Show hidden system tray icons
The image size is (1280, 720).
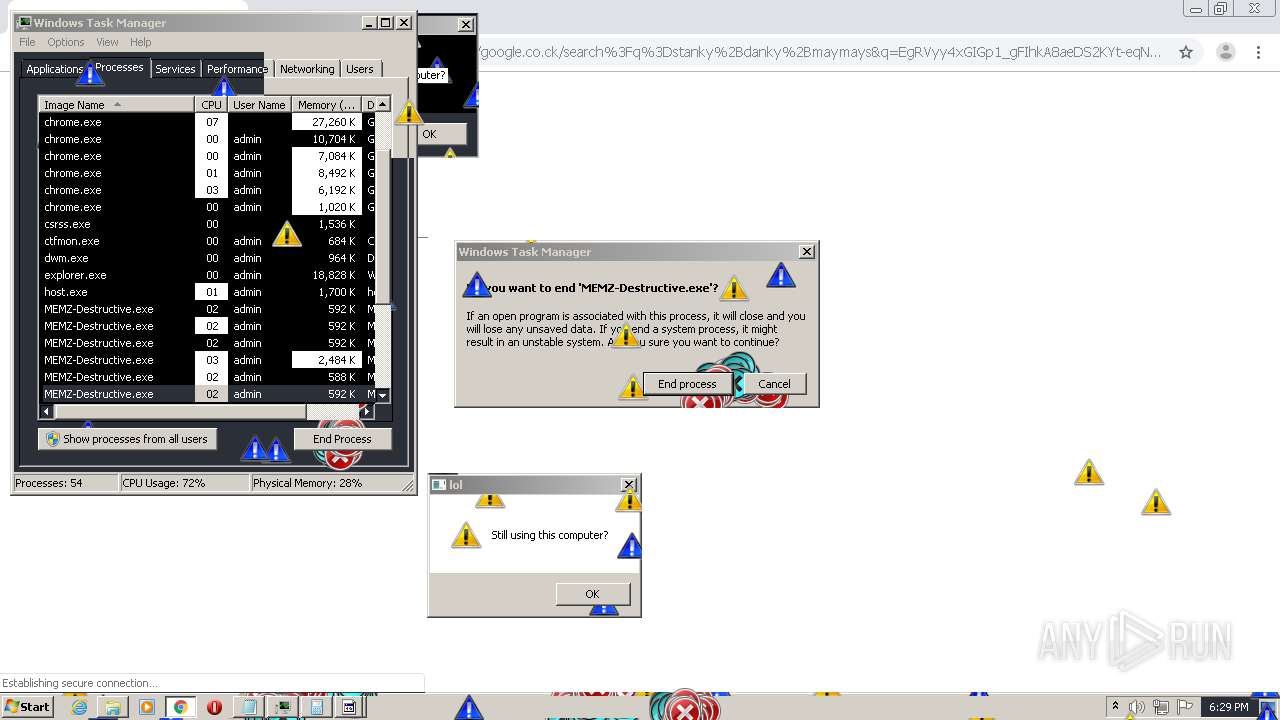point(1115,707)
